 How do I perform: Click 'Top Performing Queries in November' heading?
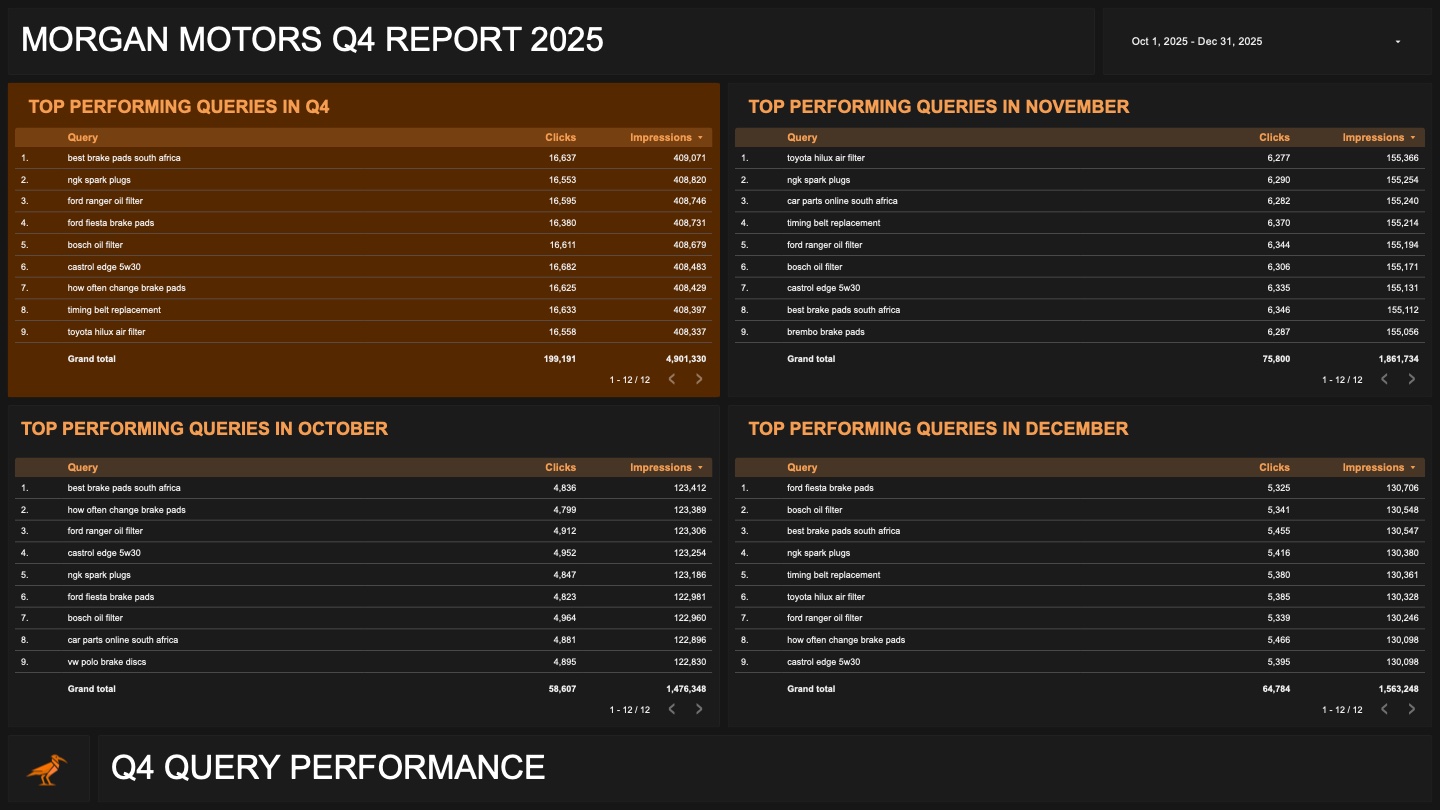pyautogui.click(x=939, y=107)
